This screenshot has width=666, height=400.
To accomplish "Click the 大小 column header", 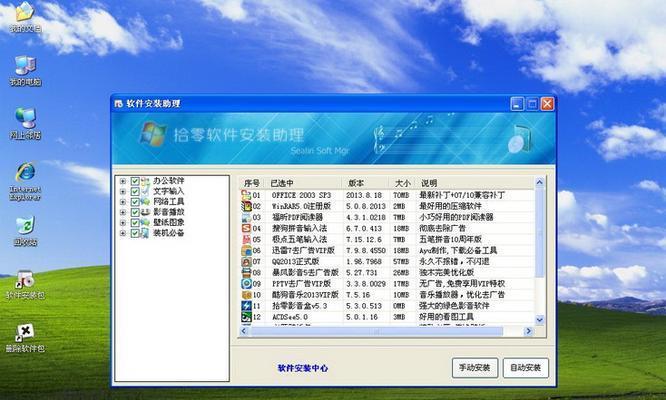I will point(401,183).
